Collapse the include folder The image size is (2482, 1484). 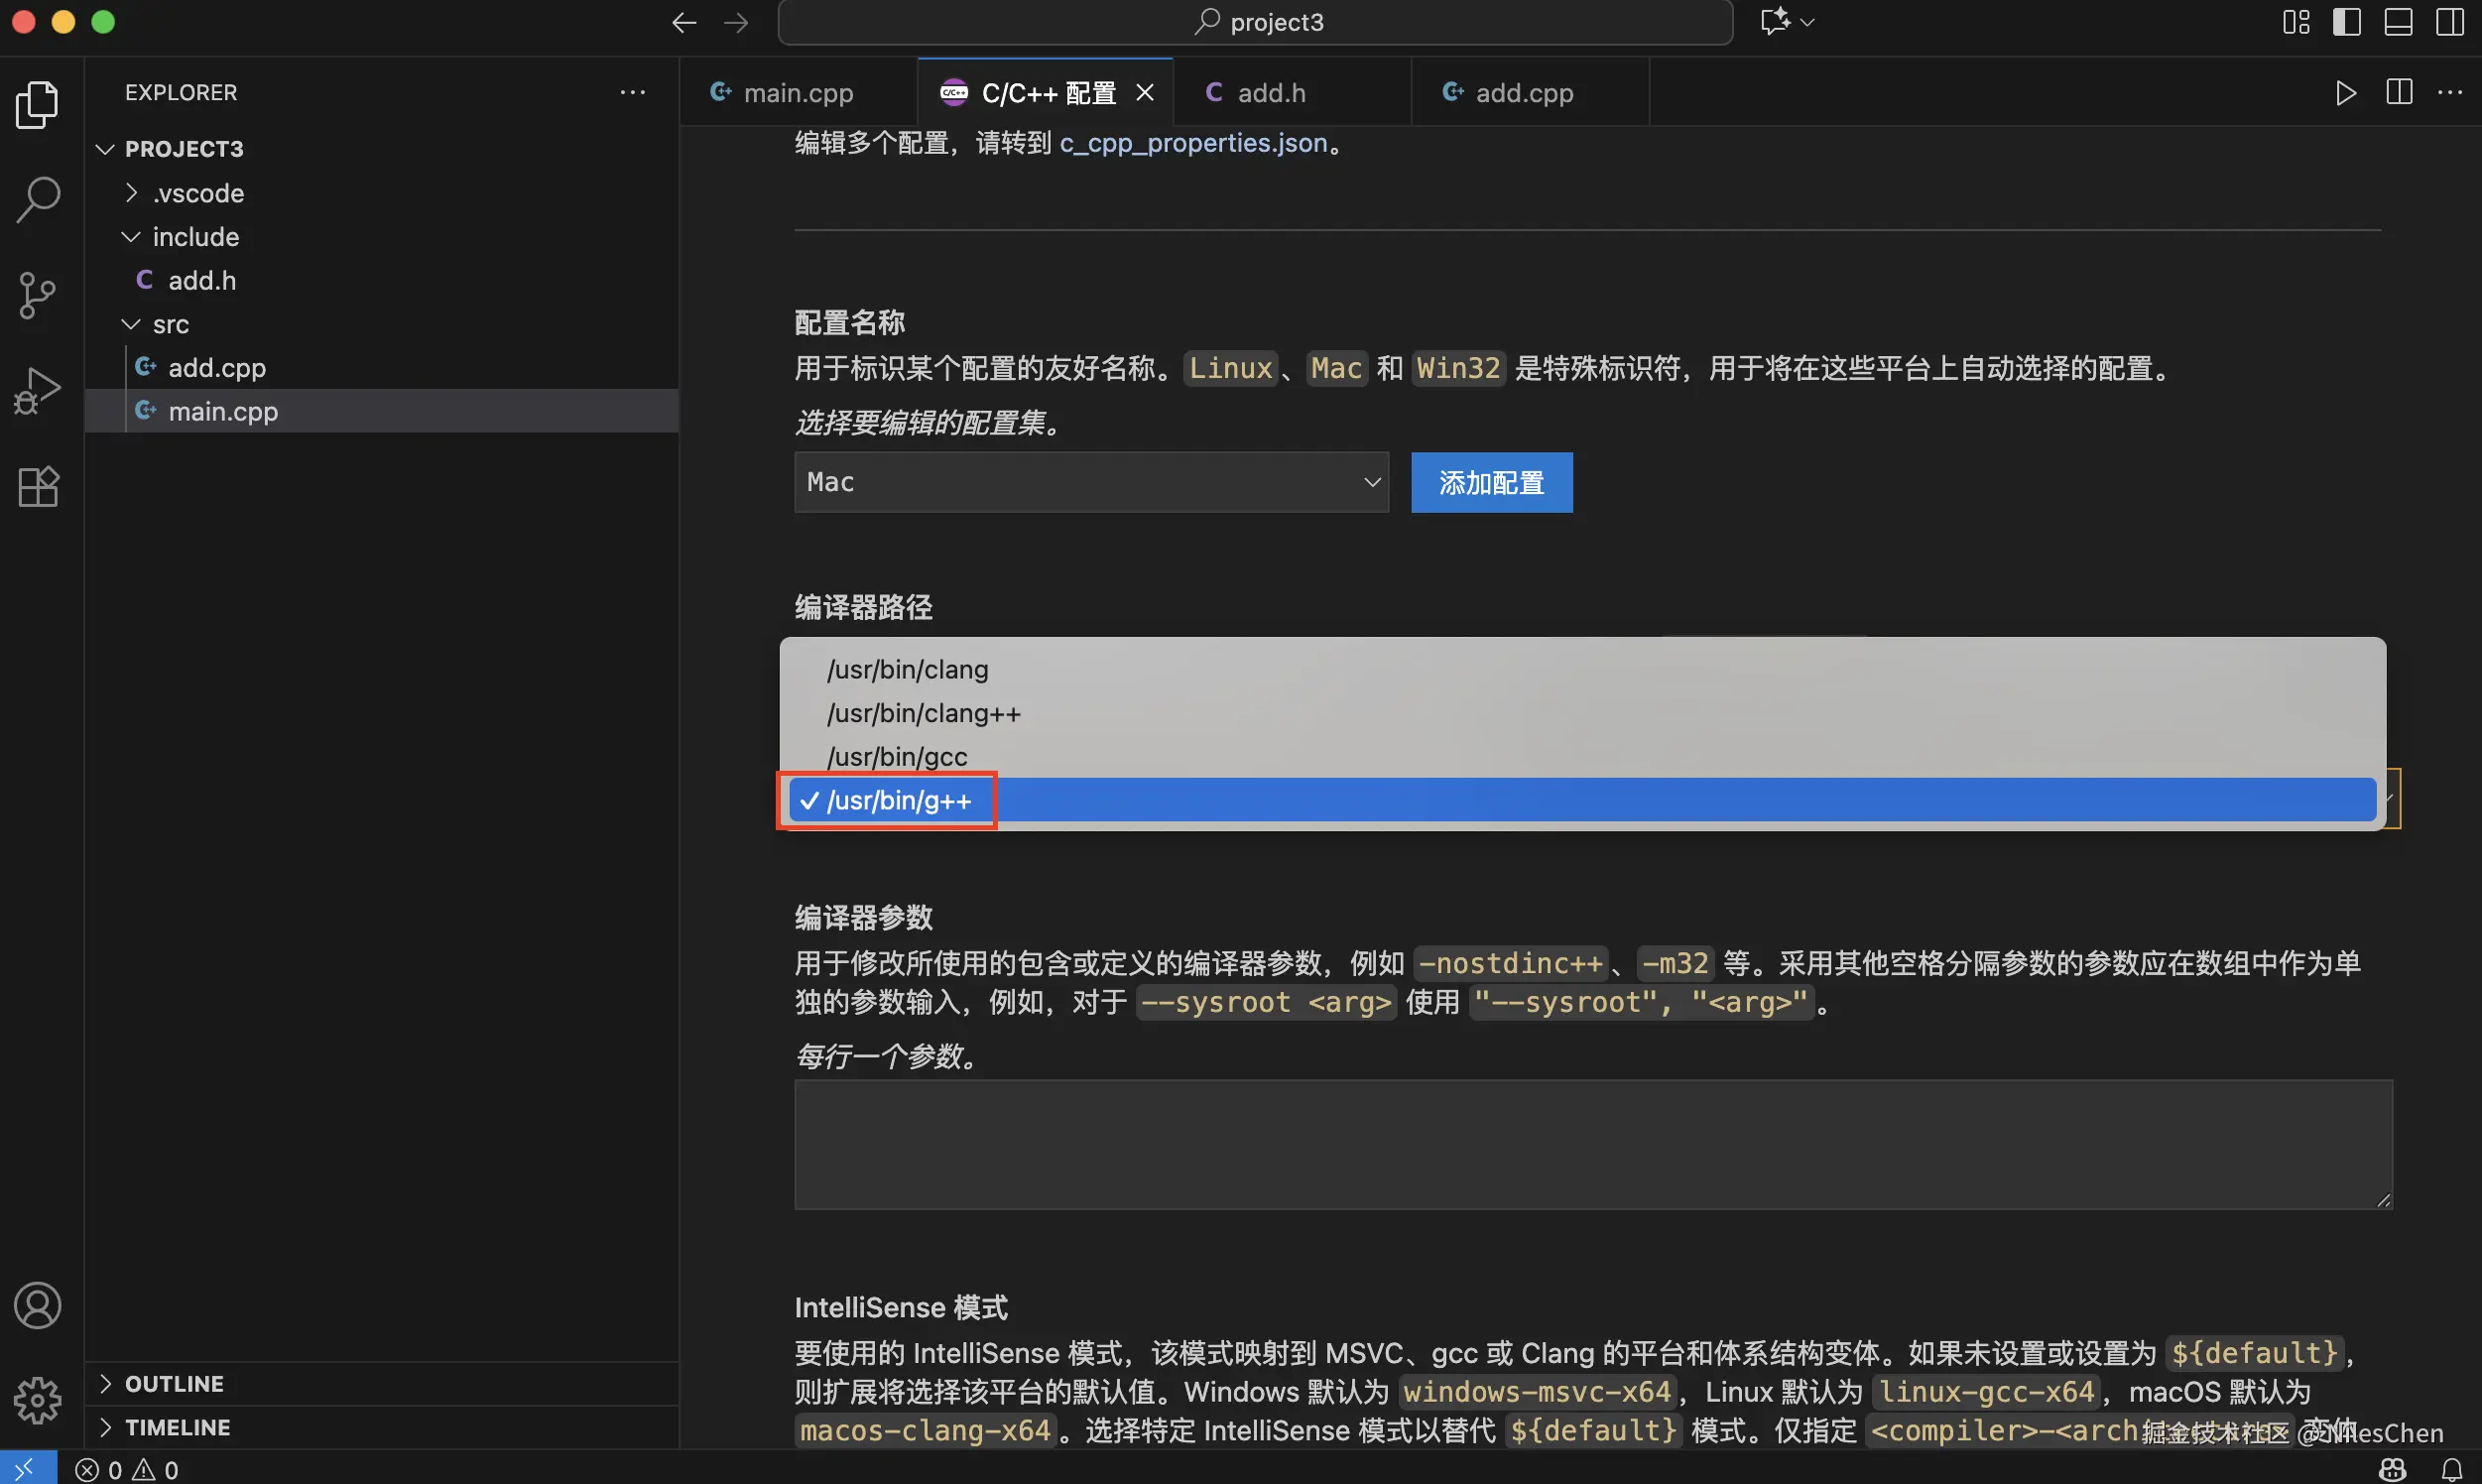195,237
